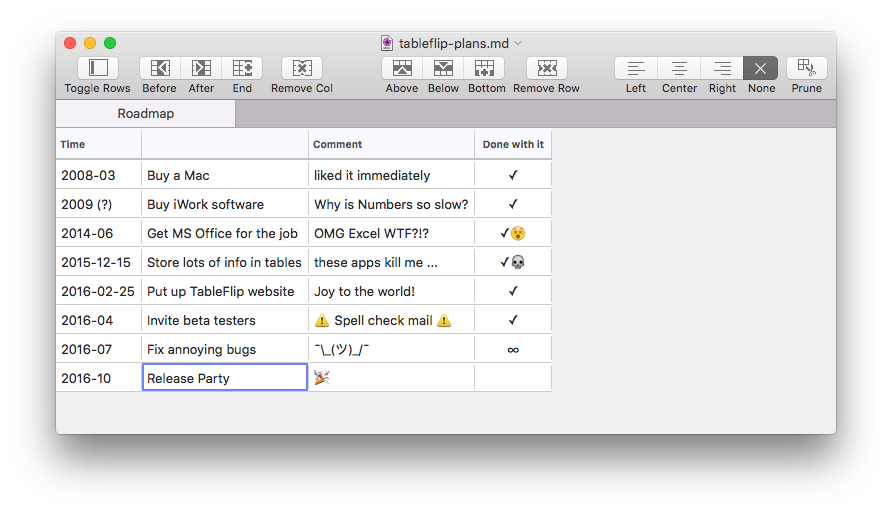Set column alignment to Left

tap(636, 68)
